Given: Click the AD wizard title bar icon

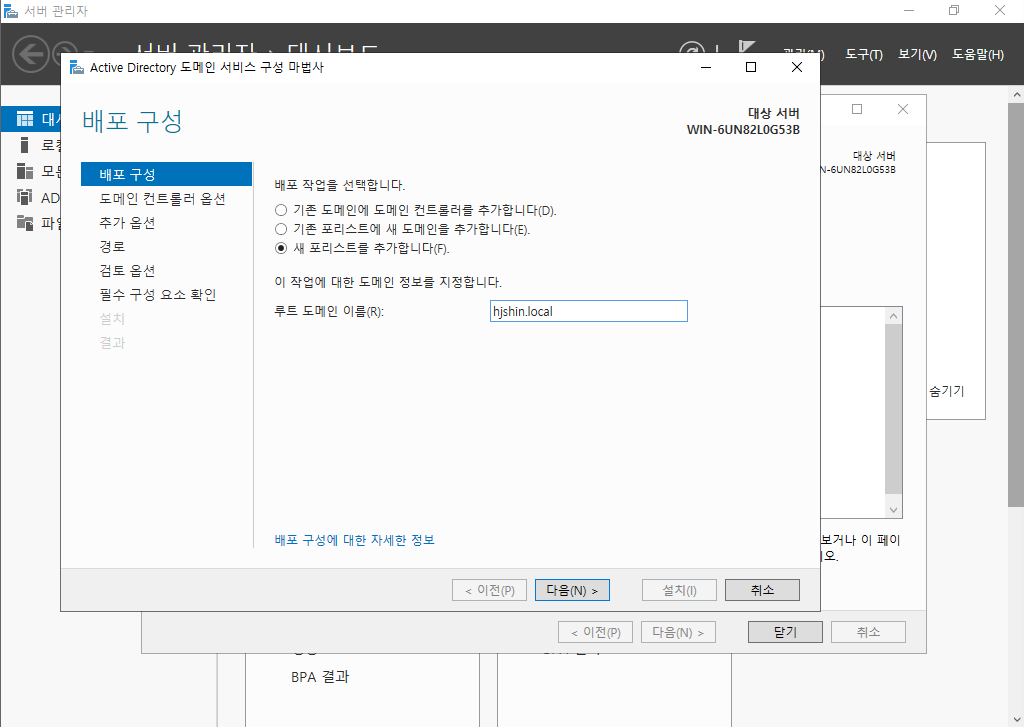Looking at the screenshot, I should (x=77, y=67).
